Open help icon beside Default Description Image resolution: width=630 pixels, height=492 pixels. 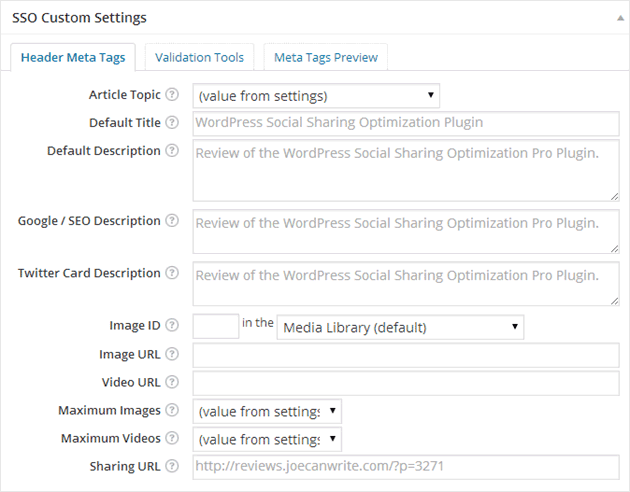[172, 151]
